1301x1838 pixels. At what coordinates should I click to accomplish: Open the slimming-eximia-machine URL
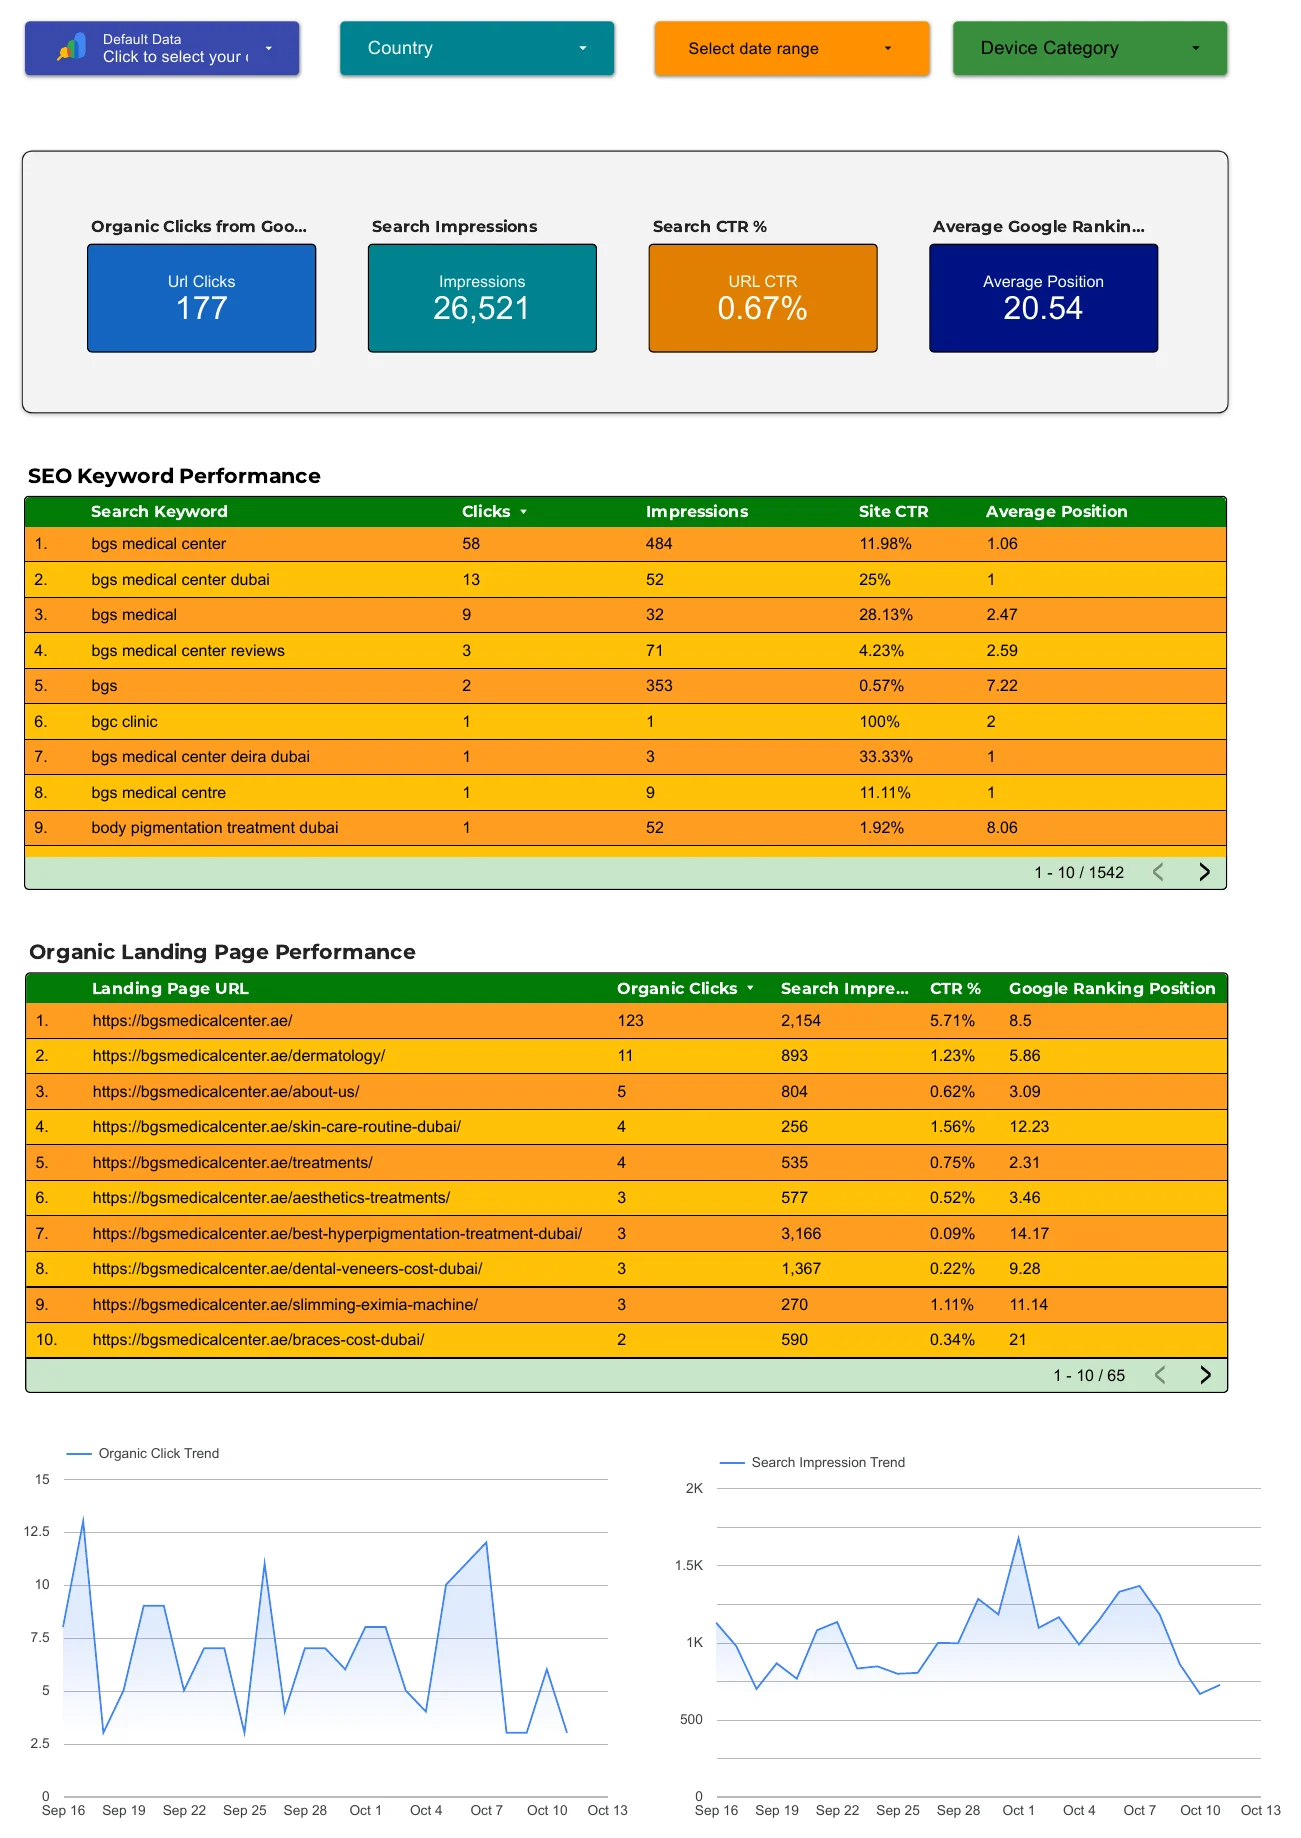click(285, 1305)
